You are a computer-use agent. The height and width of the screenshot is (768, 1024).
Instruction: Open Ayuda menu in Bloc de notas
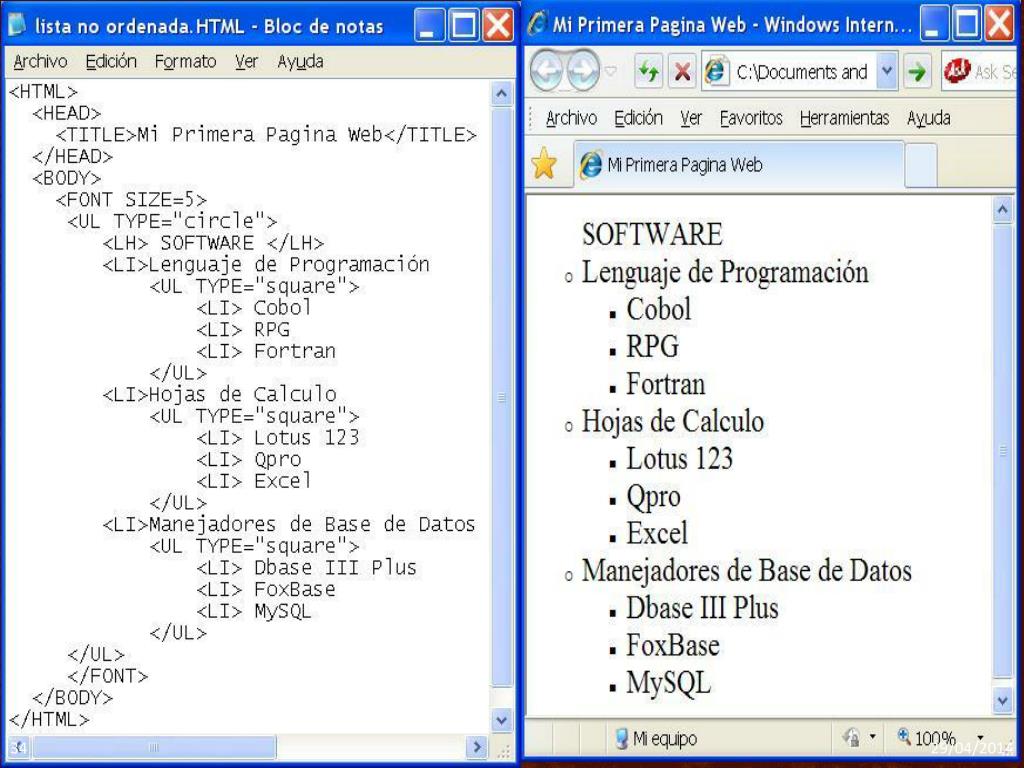pyautogui.click(x=300, y=61)
